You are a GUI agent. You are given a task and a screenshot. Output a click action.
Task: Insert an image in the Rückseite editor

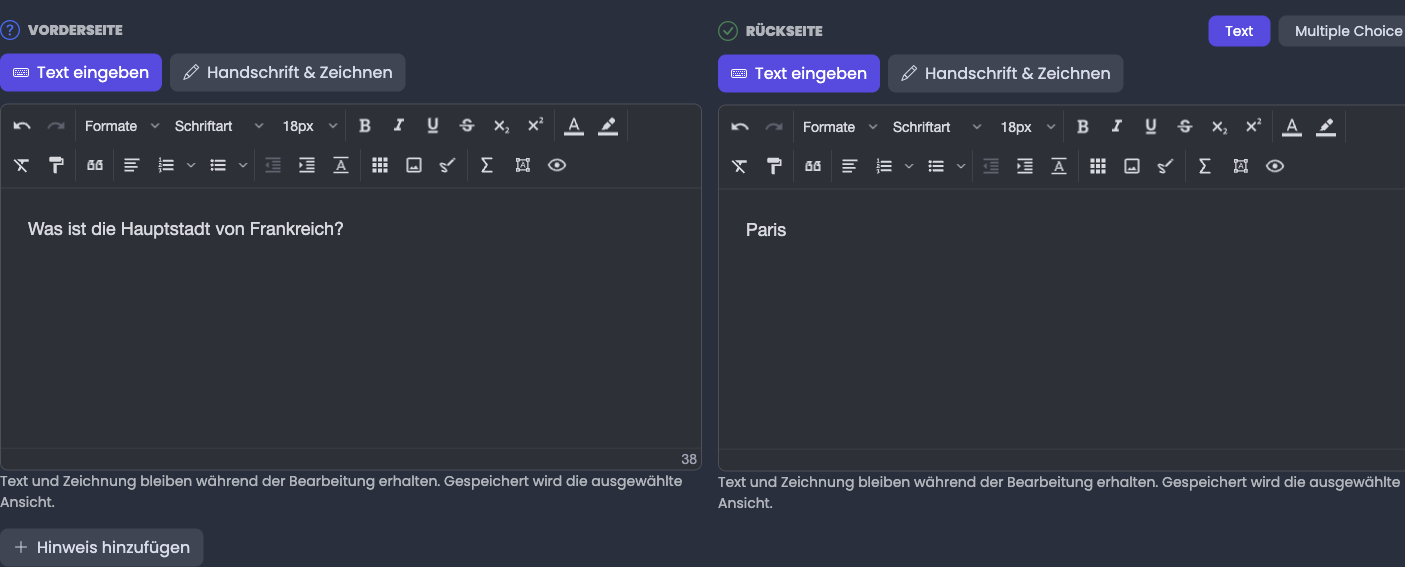pyautogui.click(x=1132, y=167)
